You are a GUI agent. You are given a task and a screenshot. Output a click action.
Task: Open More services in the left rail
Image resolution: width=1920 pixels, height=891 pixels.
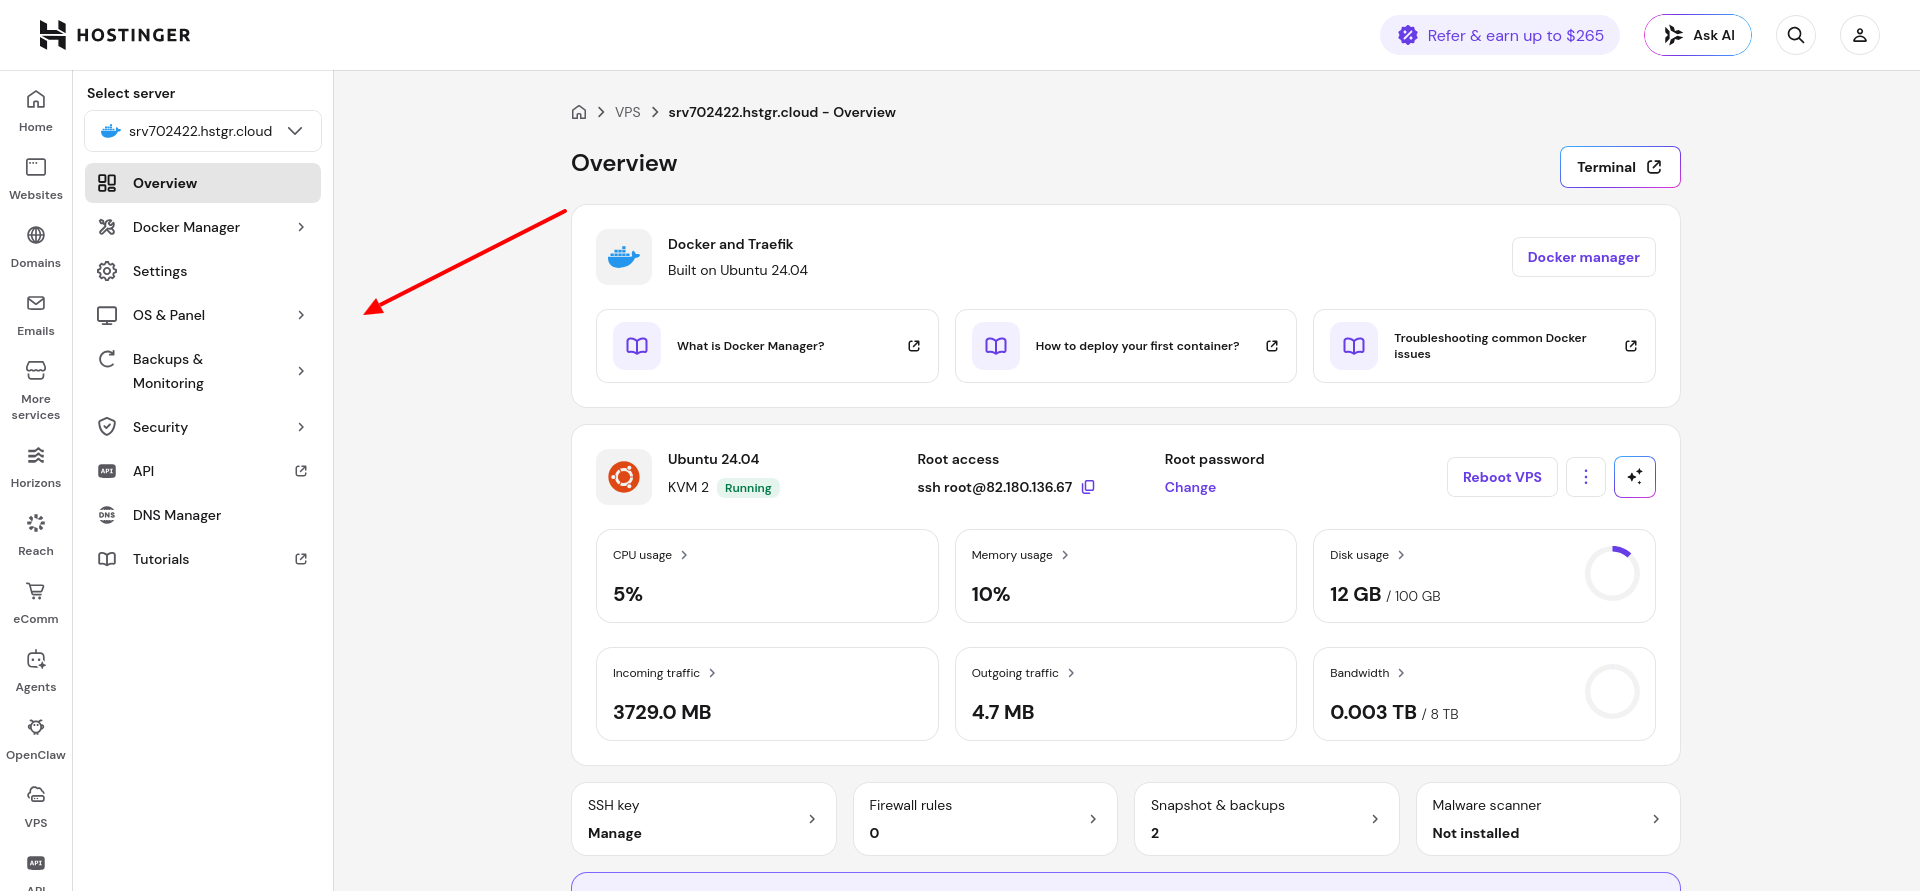click(x=36, y=390)
